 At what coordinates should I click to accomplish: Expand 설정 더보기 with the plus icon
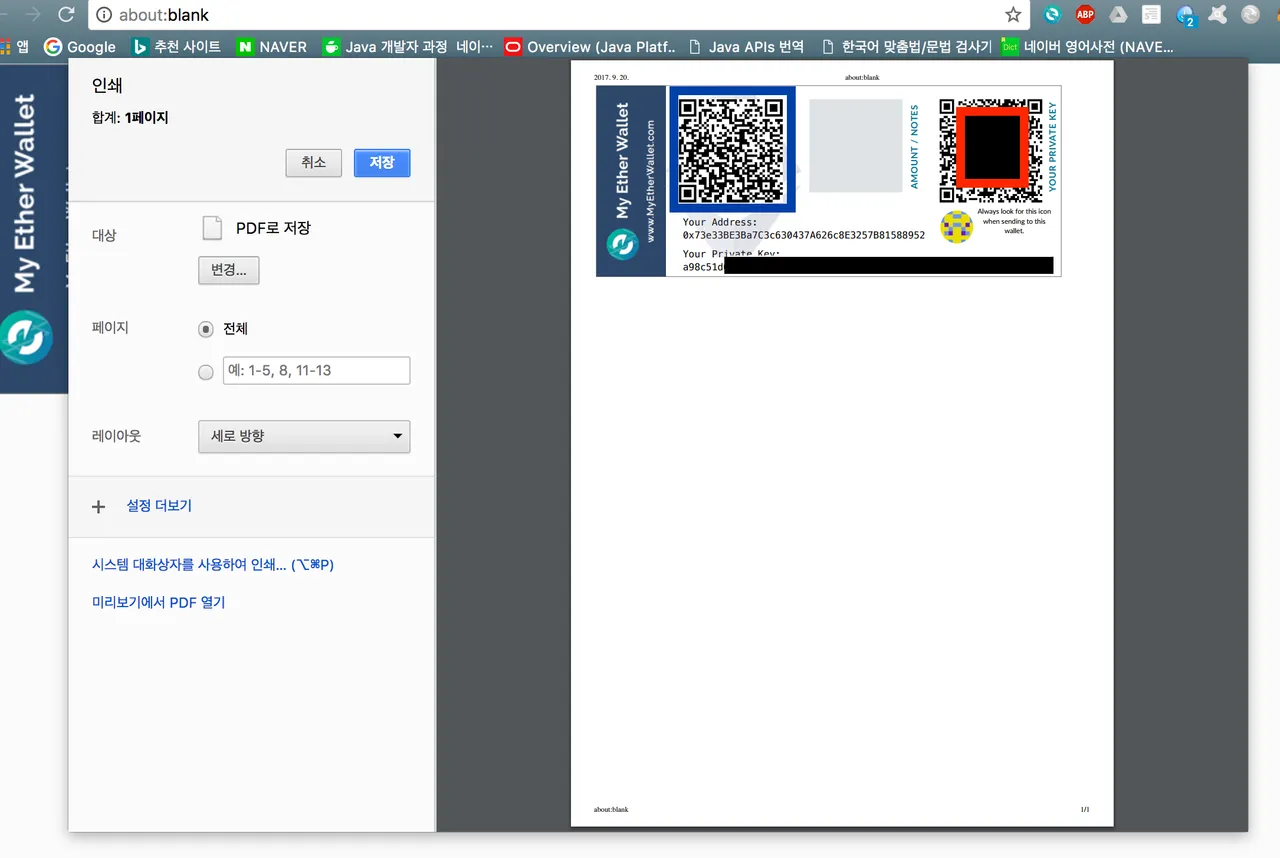[x=98, y=507]
